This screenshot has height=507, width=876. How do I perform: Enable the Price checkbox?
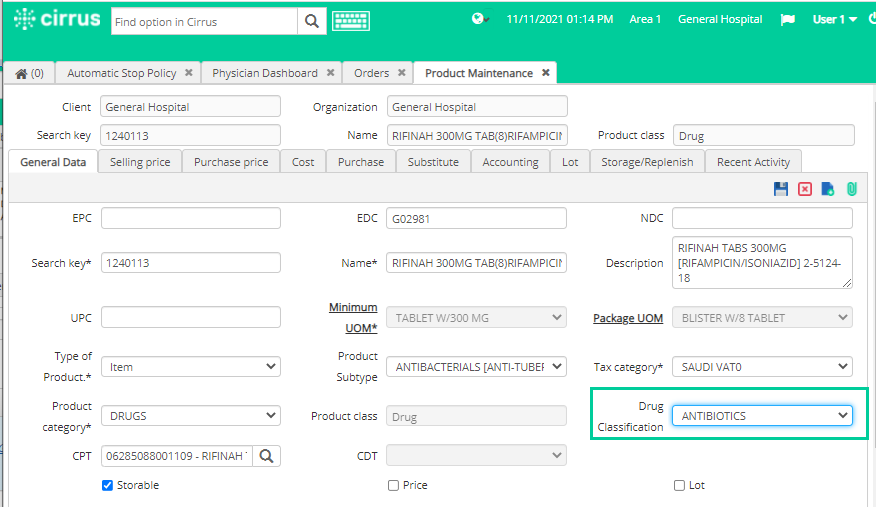tap(393, 485)
